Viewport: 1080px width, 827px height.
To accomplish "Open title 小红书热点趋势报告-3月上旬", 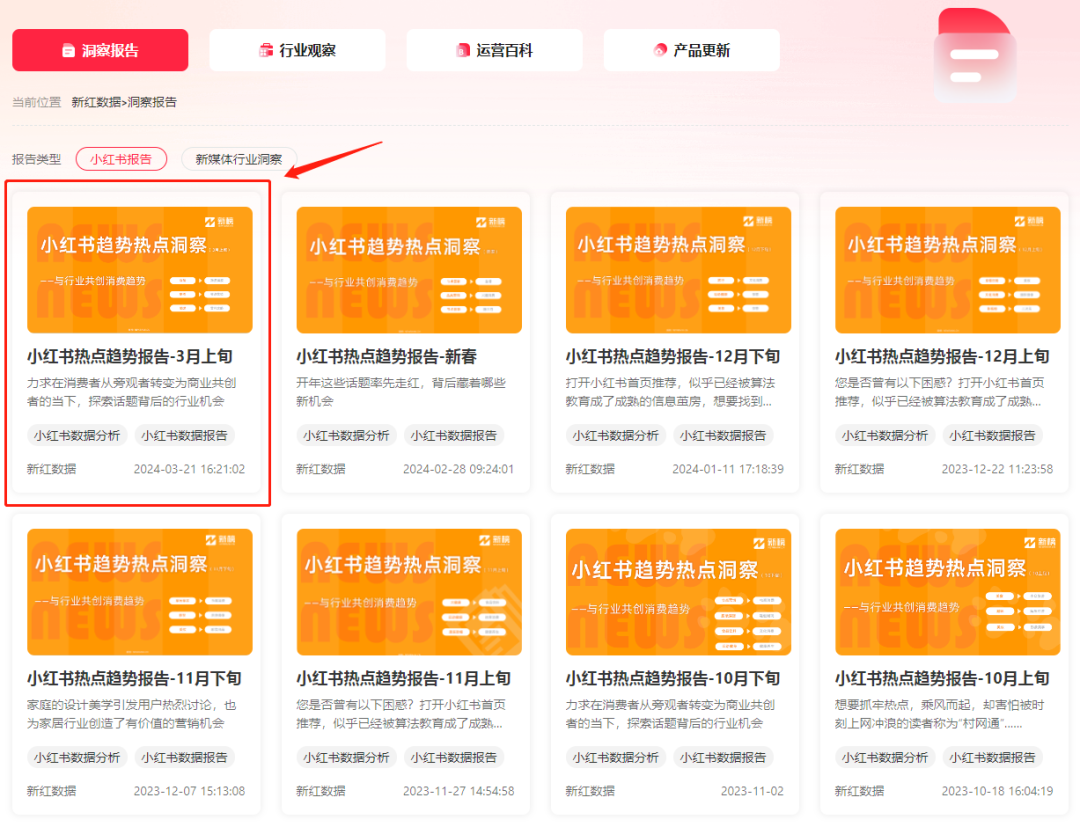I will (x=130, y=357).
